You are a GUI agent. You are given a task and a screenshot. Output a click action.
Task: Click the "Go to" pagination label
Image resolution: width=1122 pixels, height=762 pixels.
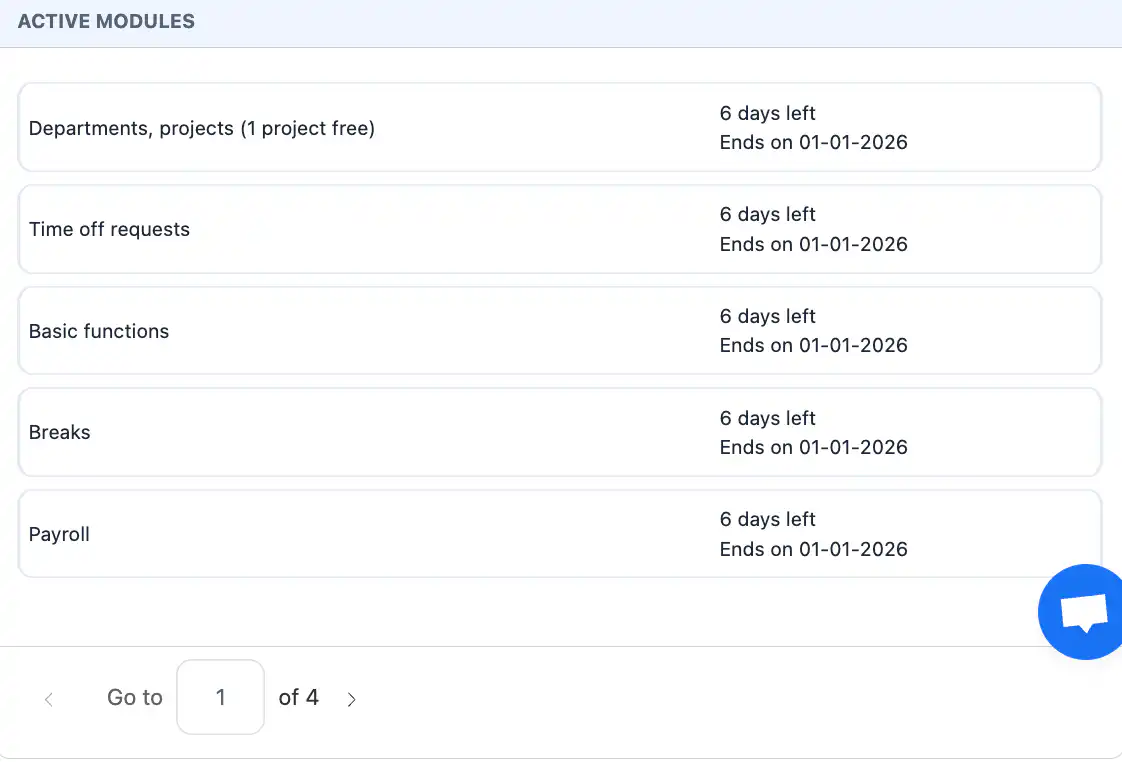click(135, 697)
